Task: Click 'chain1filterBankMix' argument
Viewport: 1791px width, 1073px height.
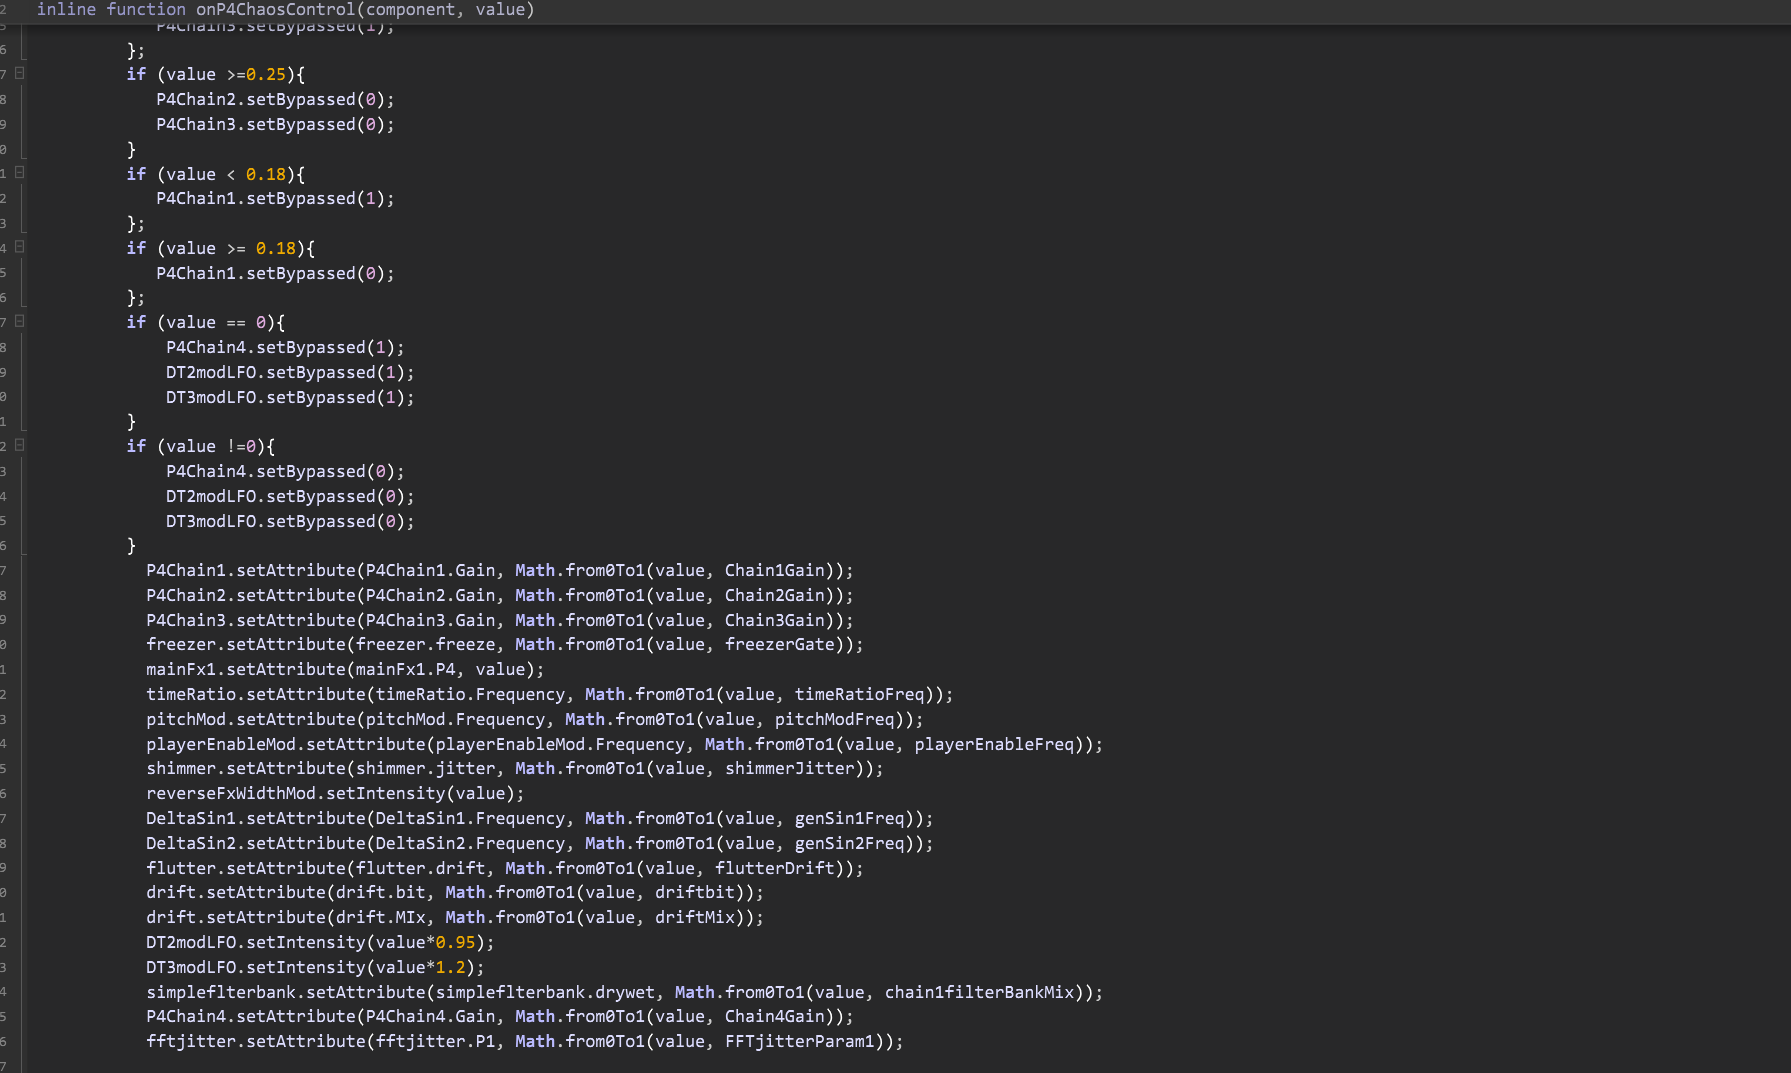Action: [979, 992]
